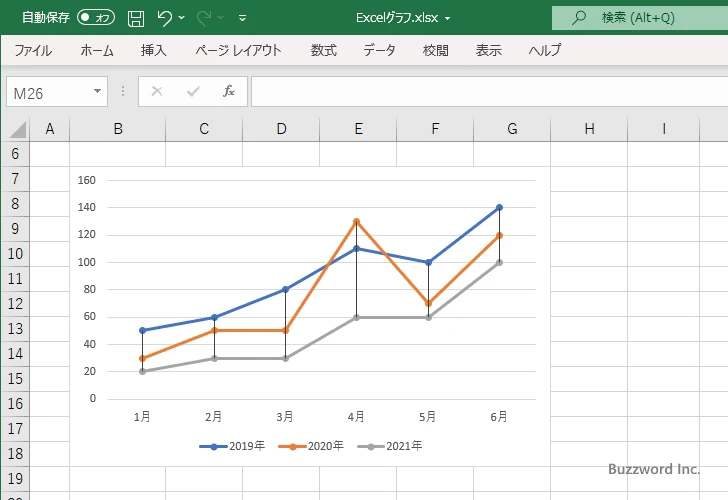Expand the Name Box dropdown arrow
Image resolution: width=728 pixels, height=500 pixels.
coord(98,91)
